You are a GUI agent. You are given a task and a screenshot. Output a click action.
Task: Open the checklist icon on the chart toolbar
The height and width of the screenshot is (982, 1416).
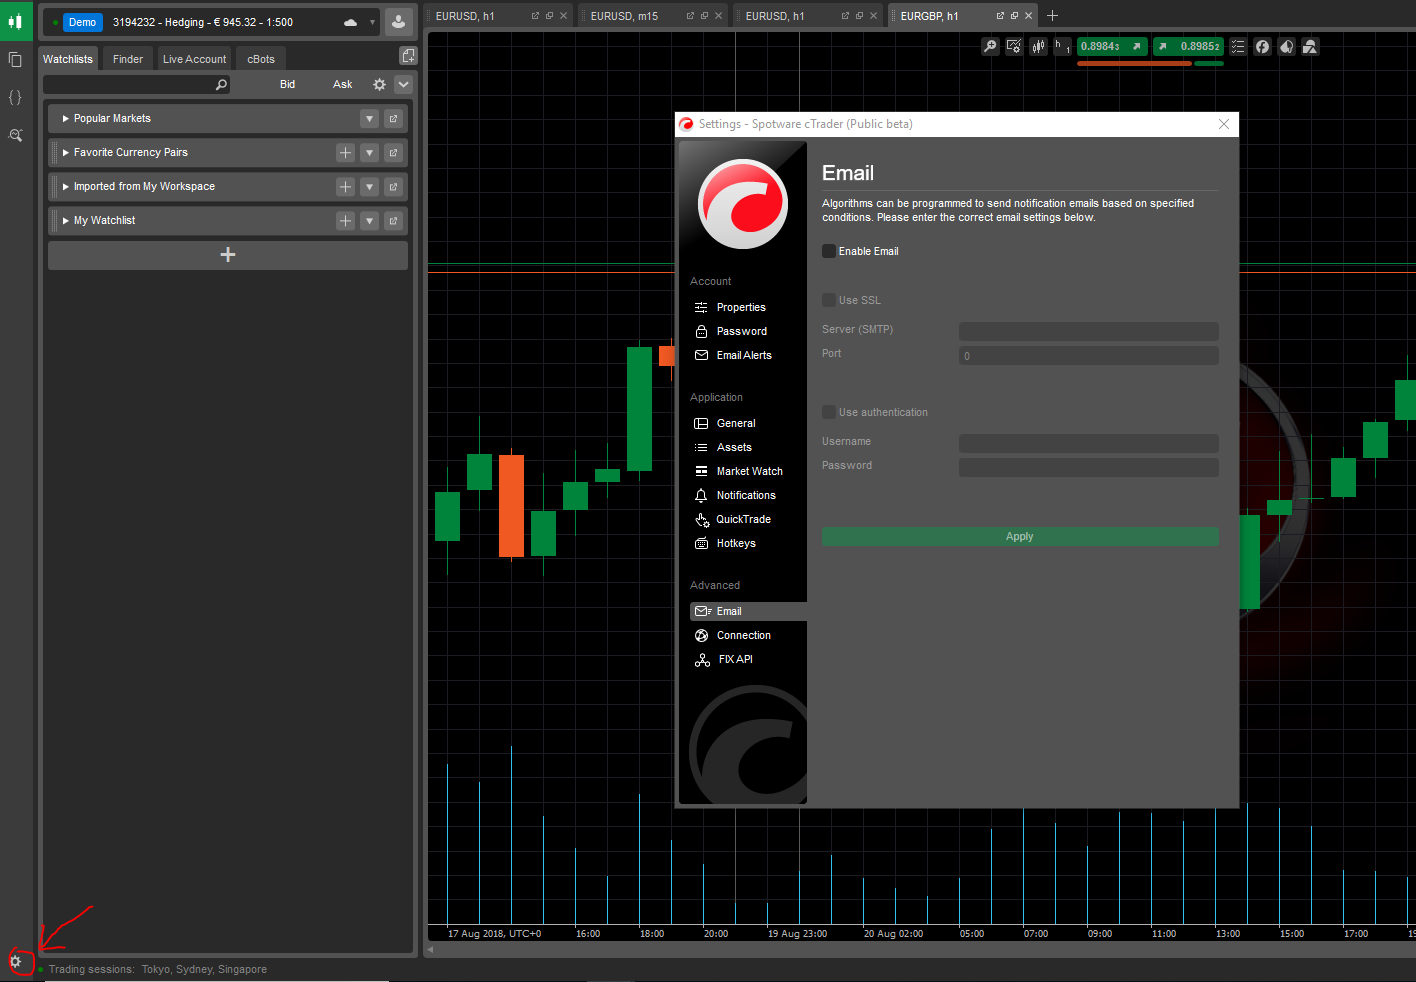(1238, 46)
